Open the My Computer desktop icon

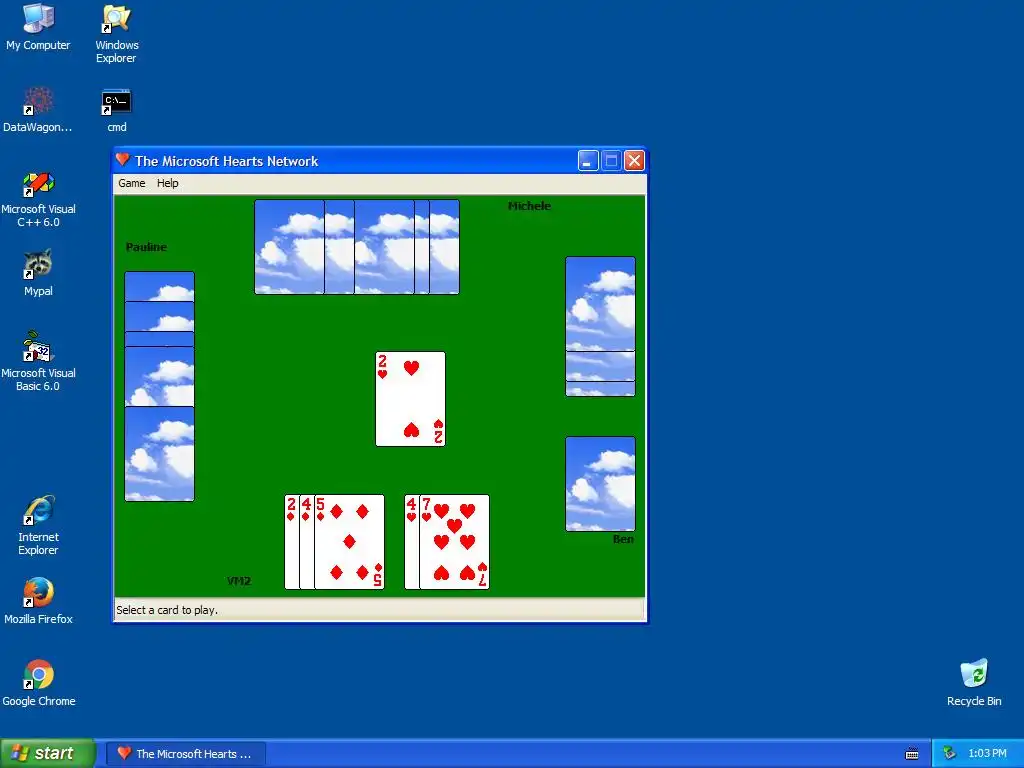click(38, 27)
